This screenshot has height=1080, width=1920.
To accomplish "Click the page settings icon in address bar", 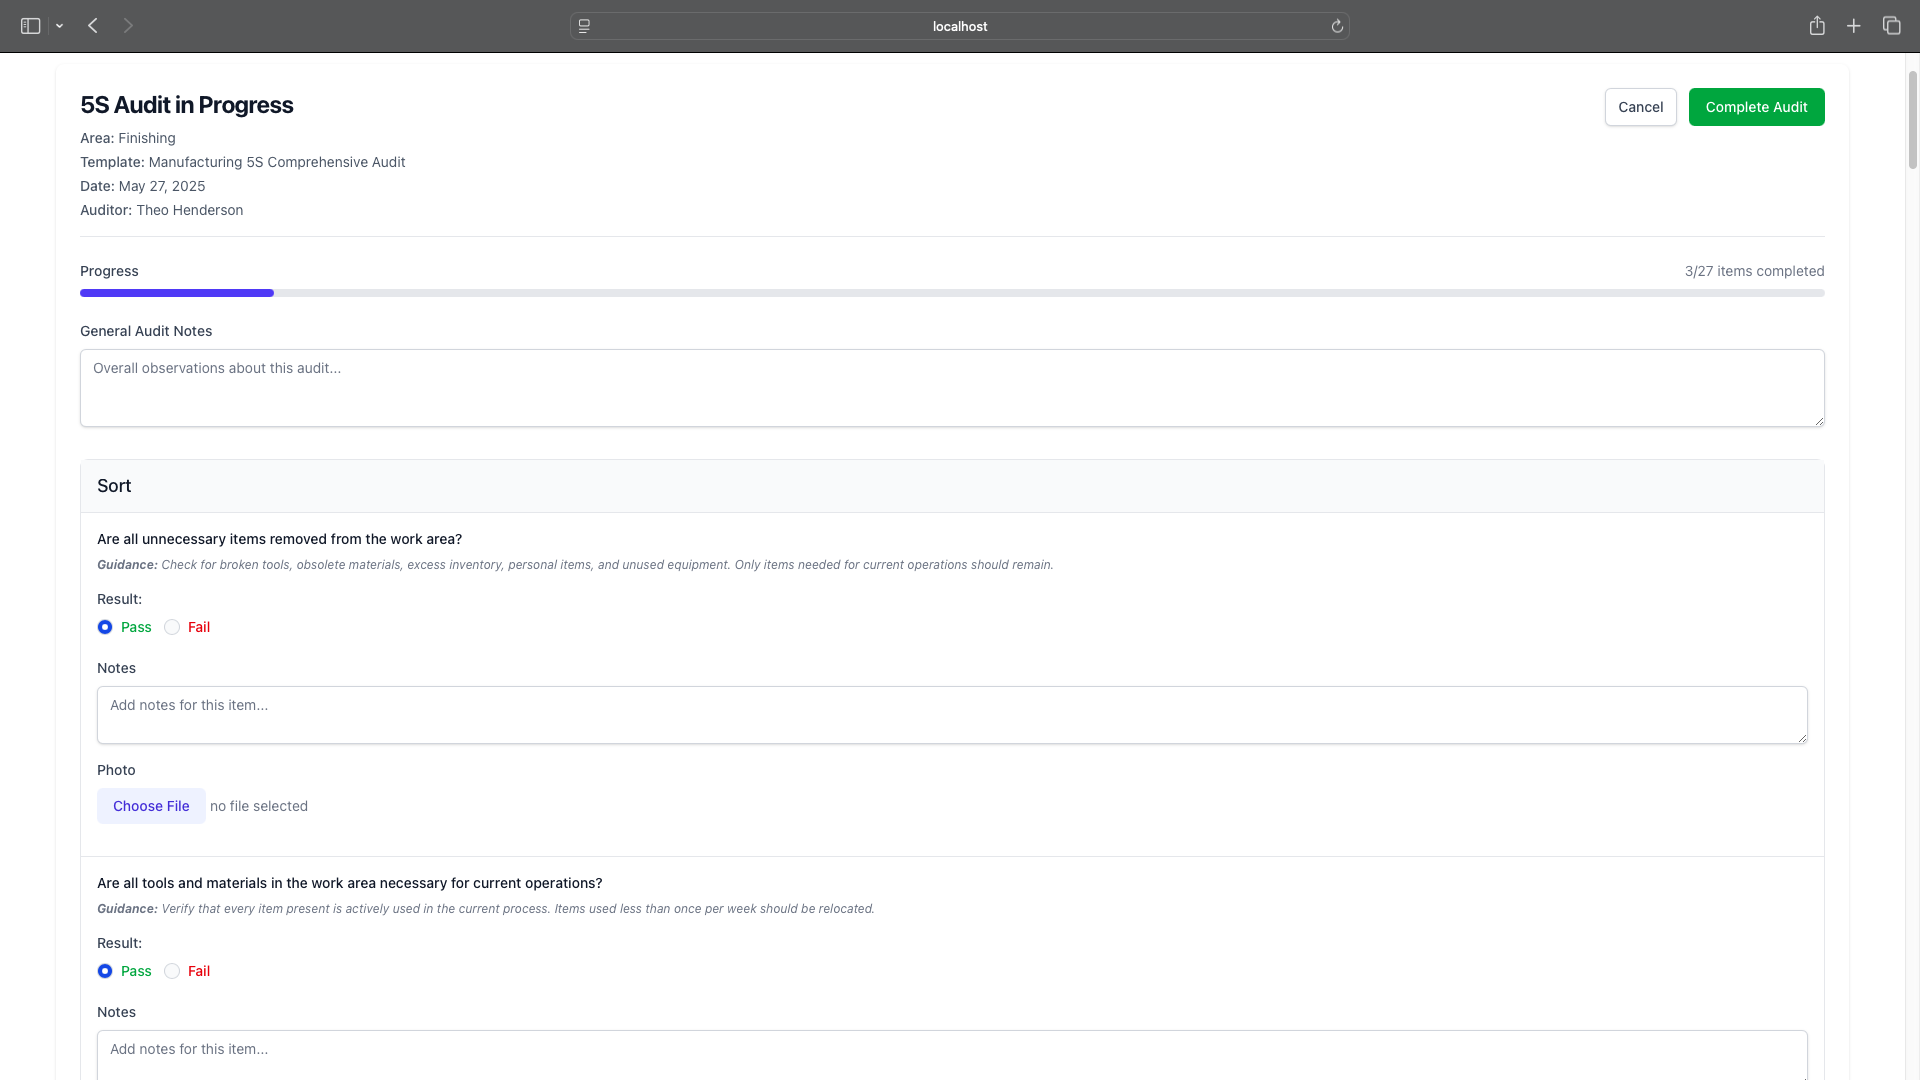I will [x=585, y=26].
